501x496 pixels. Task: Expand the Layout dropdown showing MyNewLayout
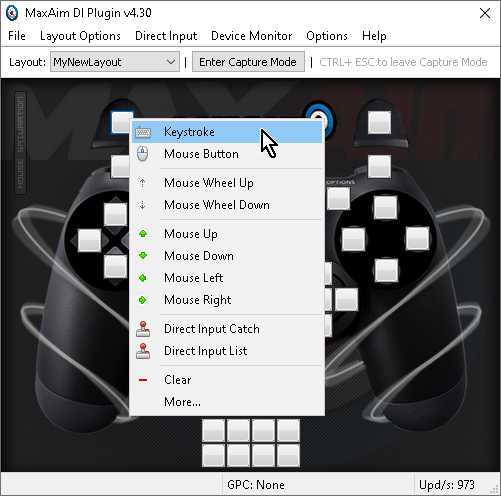tap(115, 62)
